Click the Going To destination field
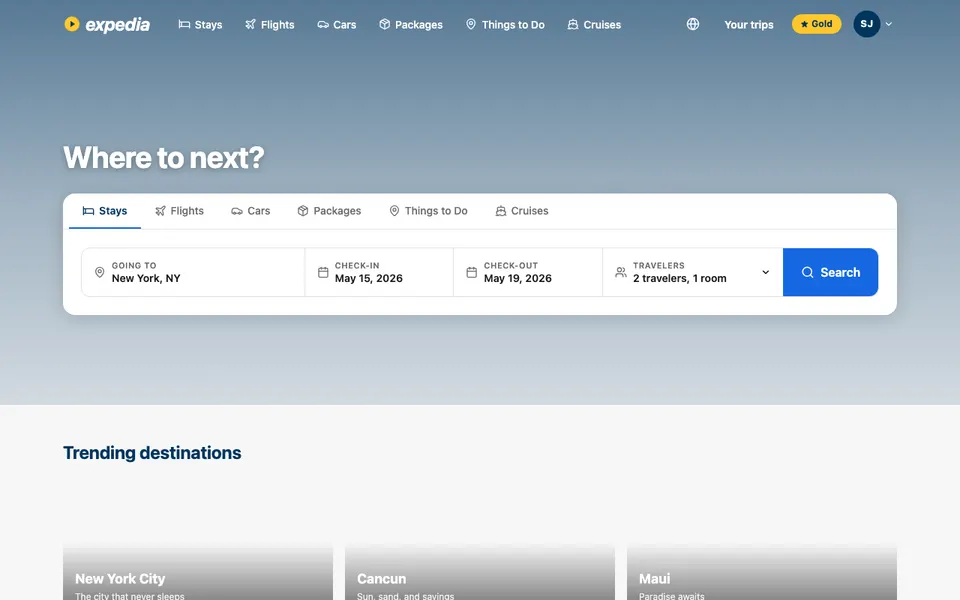 tap(193, 272)
